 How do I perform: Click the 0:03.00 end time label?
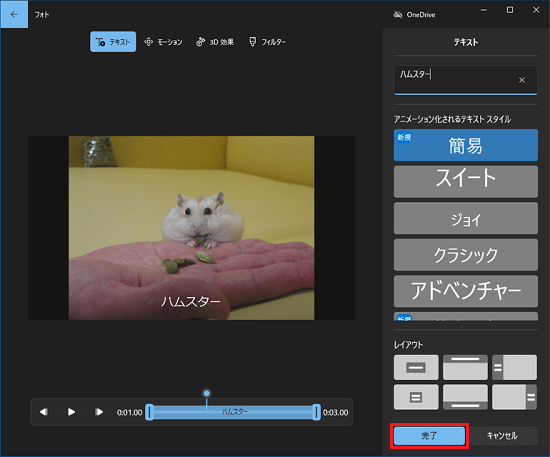335,412
